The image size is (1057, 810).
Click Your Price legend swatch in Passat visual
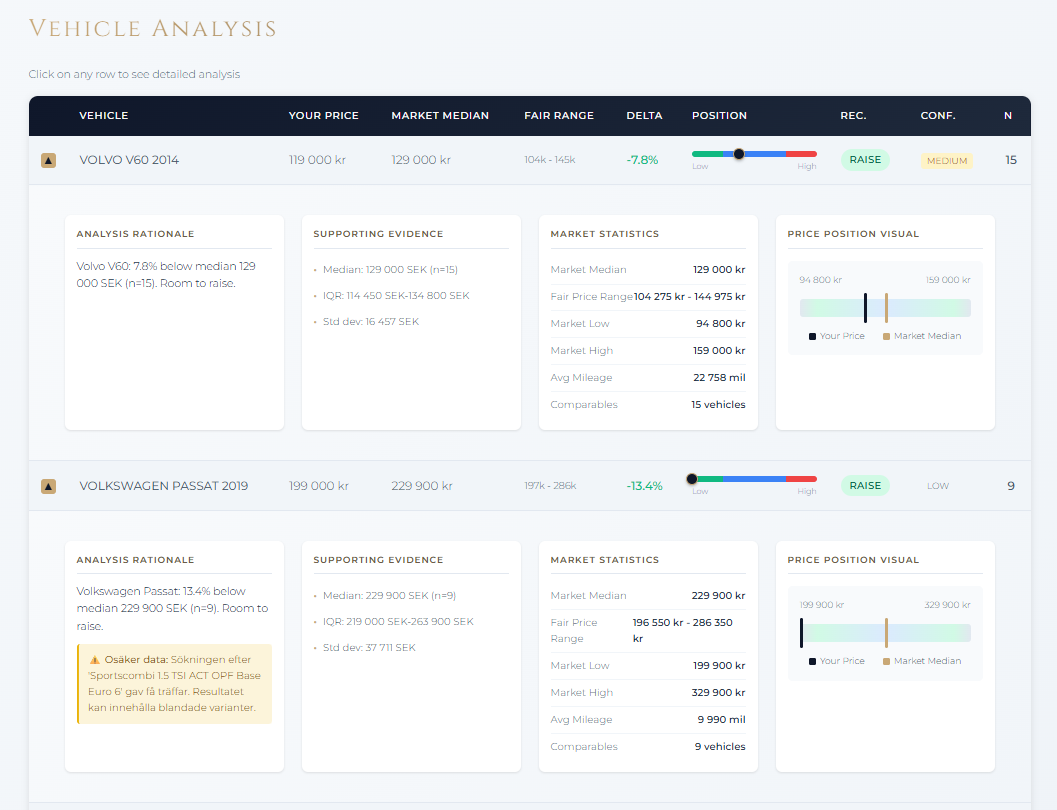coord(812,661)
